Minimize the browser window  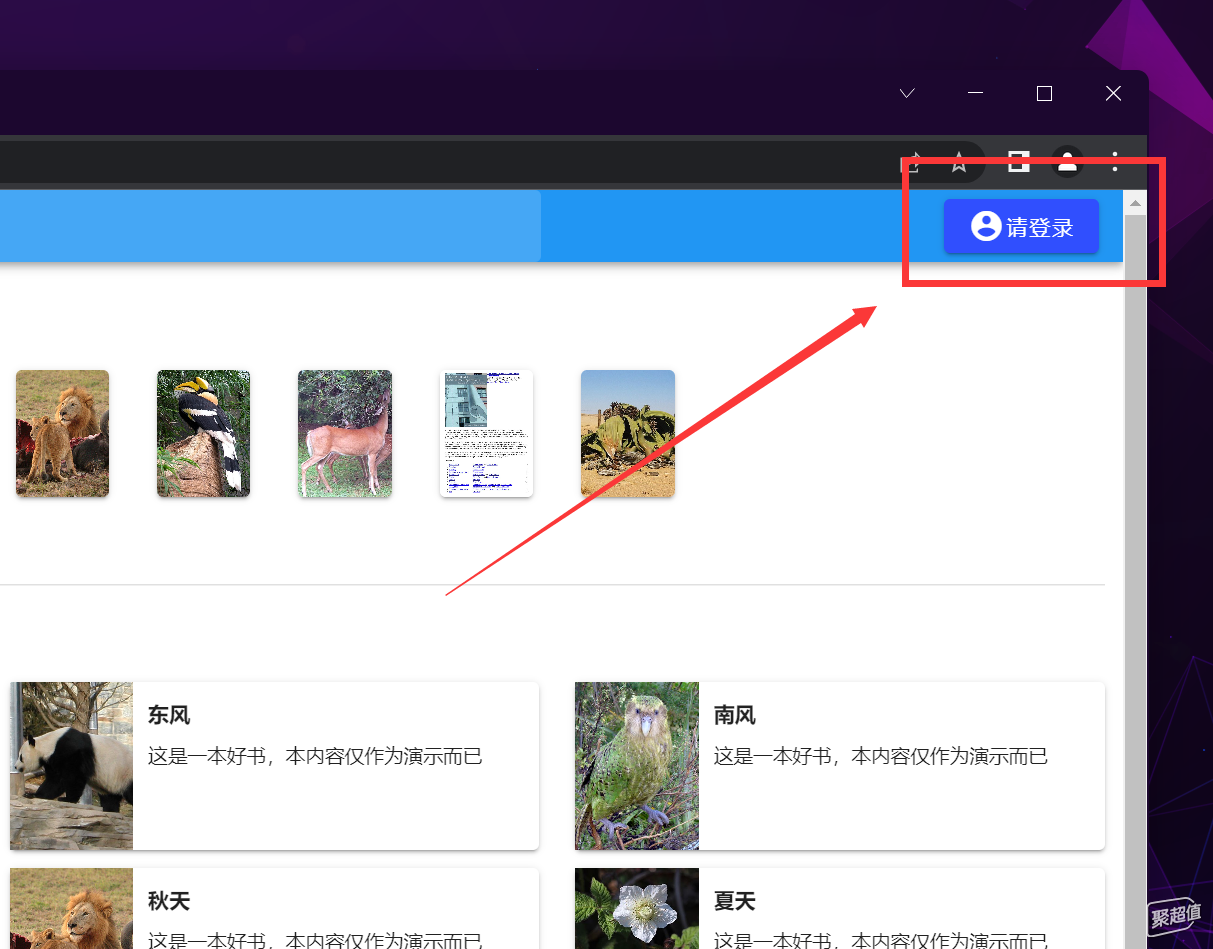(976, 93)
